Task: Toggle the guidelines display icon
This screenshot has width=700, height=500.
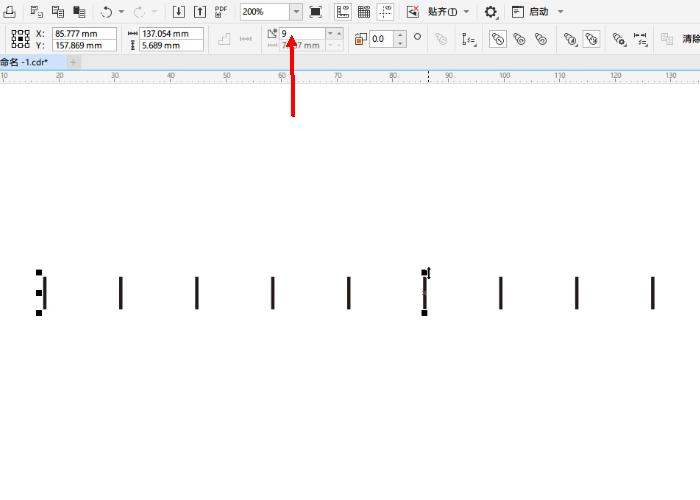Action: tap(385, 12)
